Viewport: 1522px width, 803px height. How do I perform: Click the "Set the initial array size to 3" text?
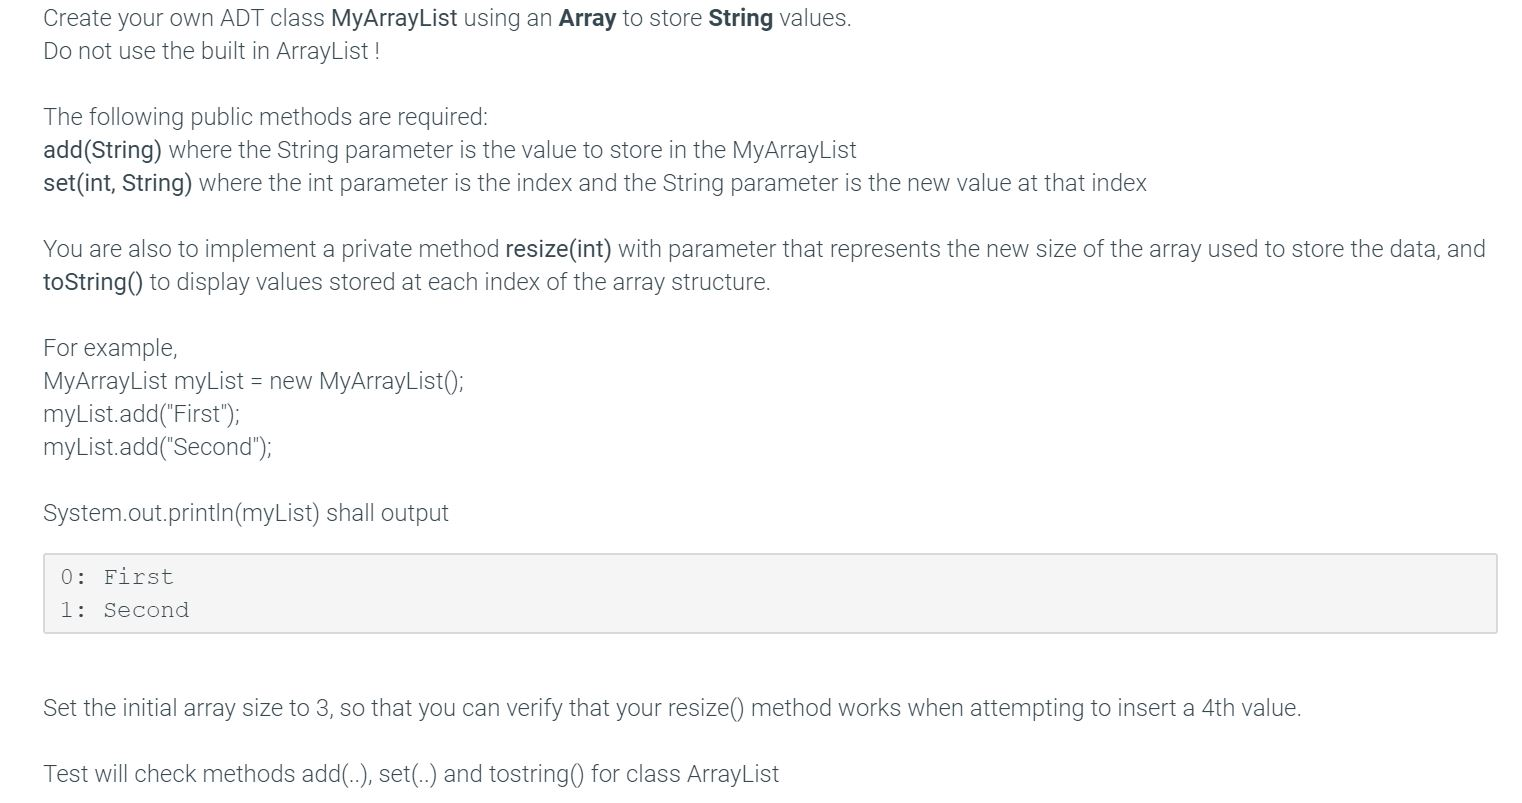[x=187, y=708]
